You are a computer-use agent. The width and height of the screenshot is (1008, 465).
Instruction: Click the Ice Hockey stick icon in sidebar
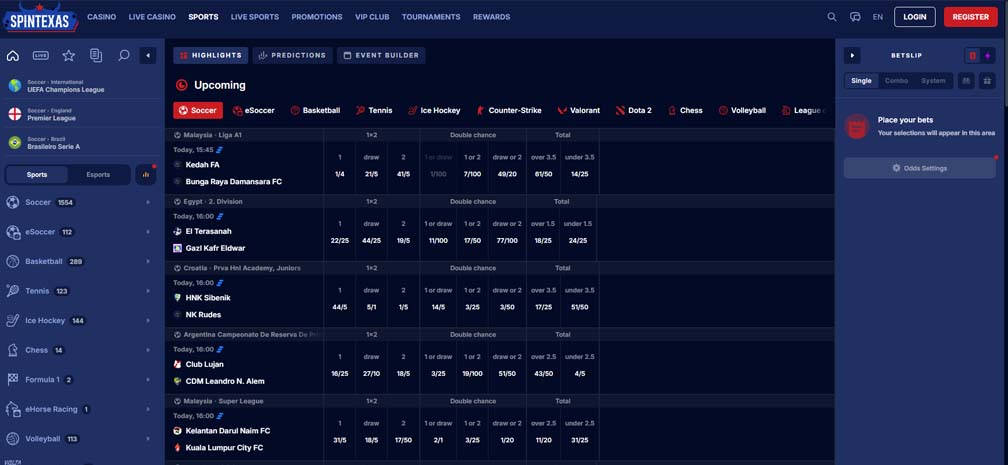[x=13, y=320]
